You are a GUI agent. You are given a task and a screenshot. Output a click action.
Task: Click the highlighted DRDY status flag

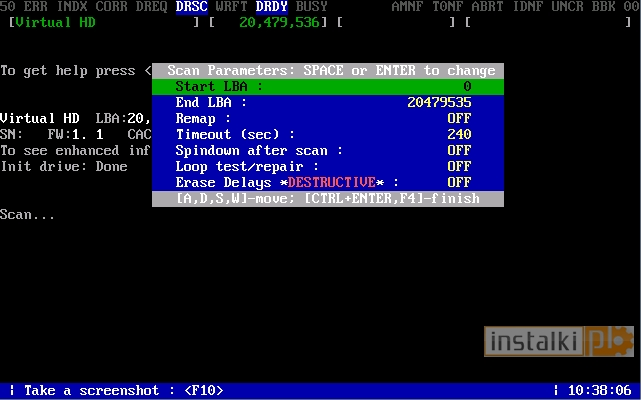coord(271,7)
